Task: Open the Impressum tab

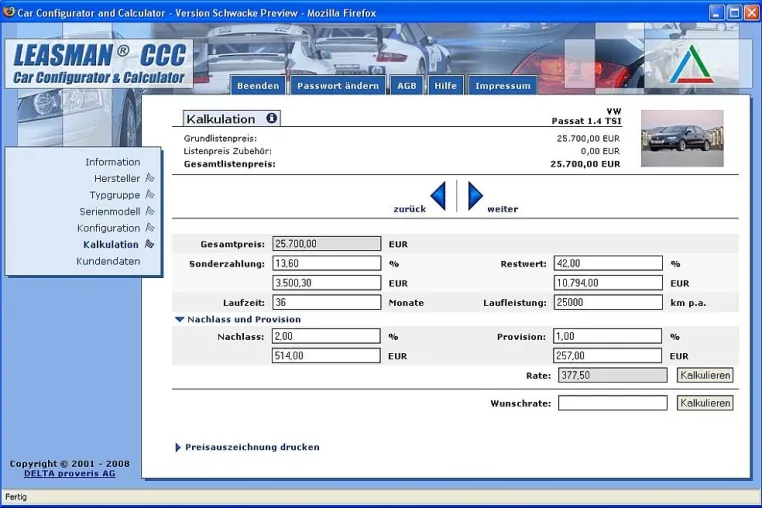Action: coord(502,86)
